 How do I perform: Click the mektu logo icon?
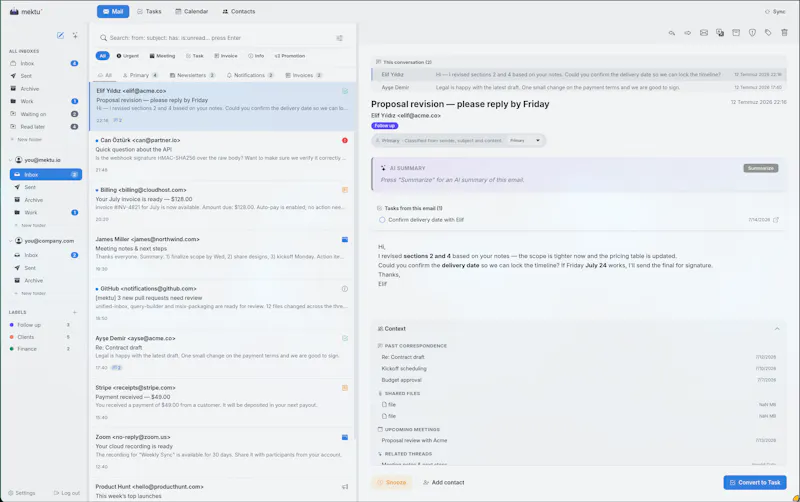[x=14, y=11]
